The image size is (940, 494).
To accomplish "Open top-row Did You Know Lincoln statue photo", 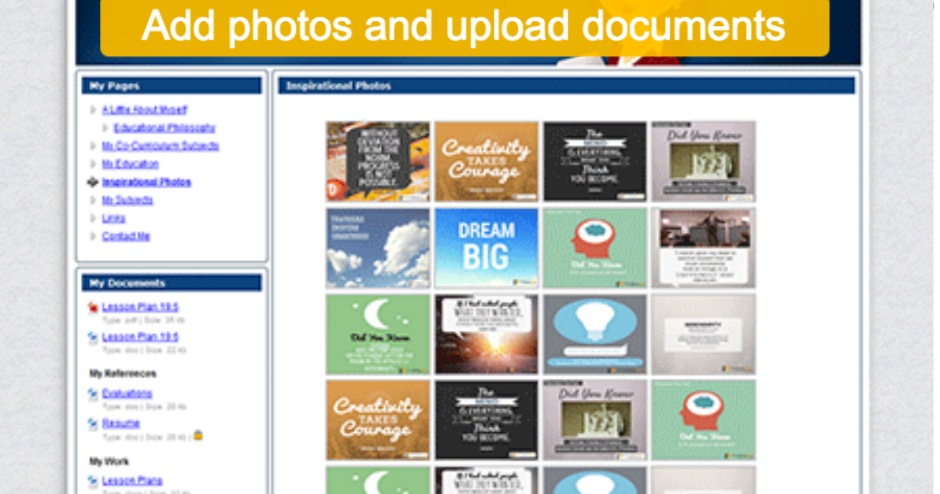I will coord(704,162).
